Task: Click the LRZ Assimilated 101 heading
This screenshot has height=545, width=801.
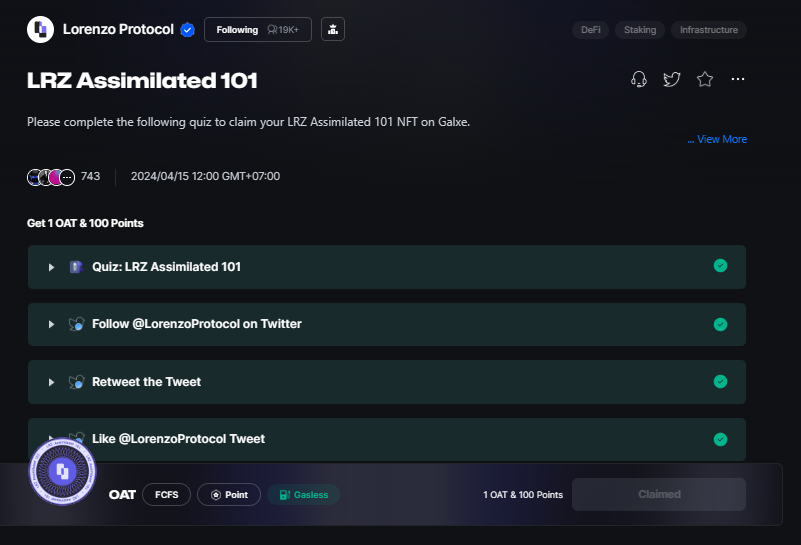Action: pyautogui.click(x=142, y=81)
